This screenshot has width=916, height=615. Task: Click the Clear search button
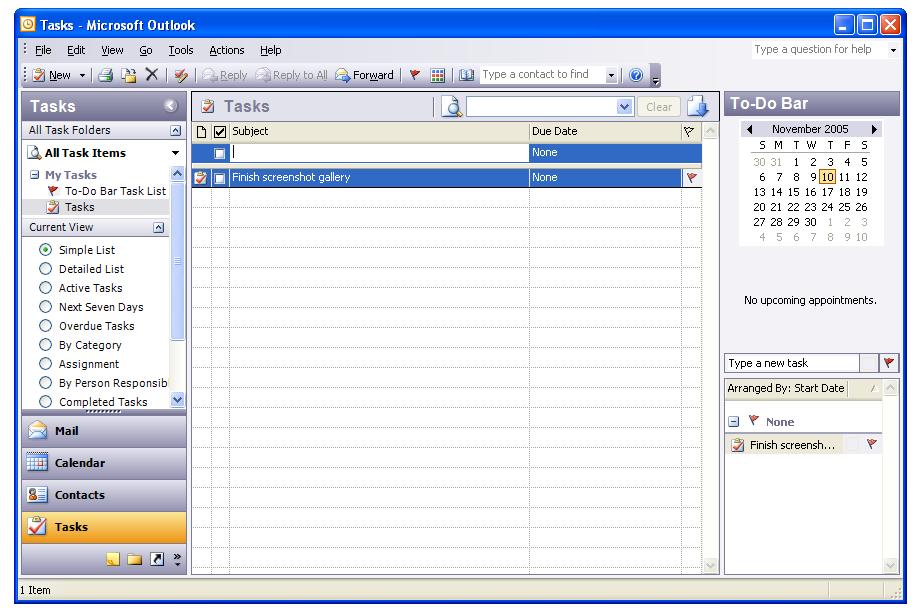(659, 107)
